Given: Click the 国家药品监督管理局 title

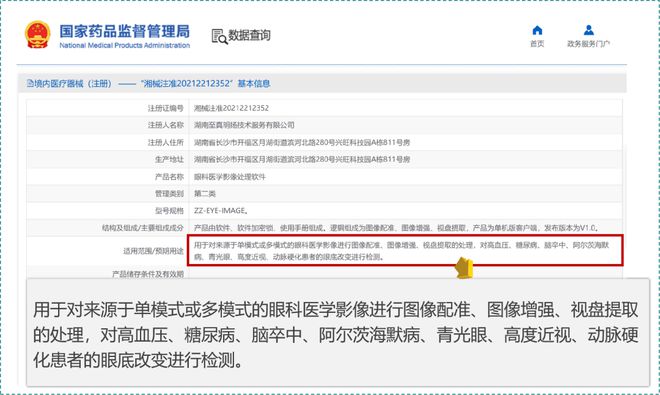Looking at the screenshot, I should [125, 31].
